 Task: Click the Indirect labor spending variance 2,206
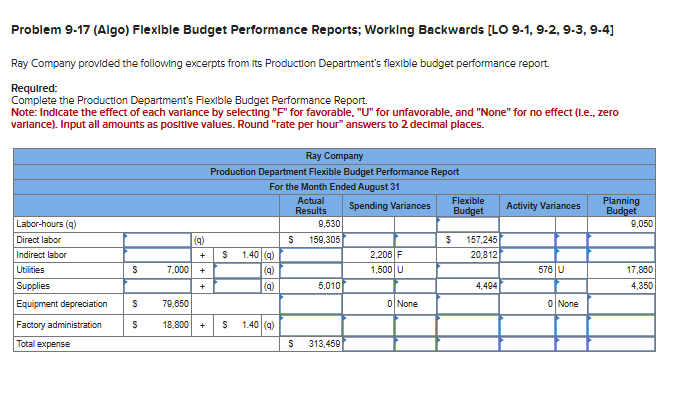click(x=381, y=255)
